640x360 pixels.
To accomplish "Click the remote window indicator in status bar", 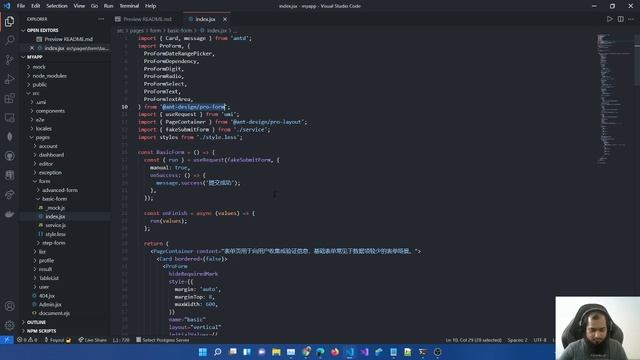I will point(7,340).
